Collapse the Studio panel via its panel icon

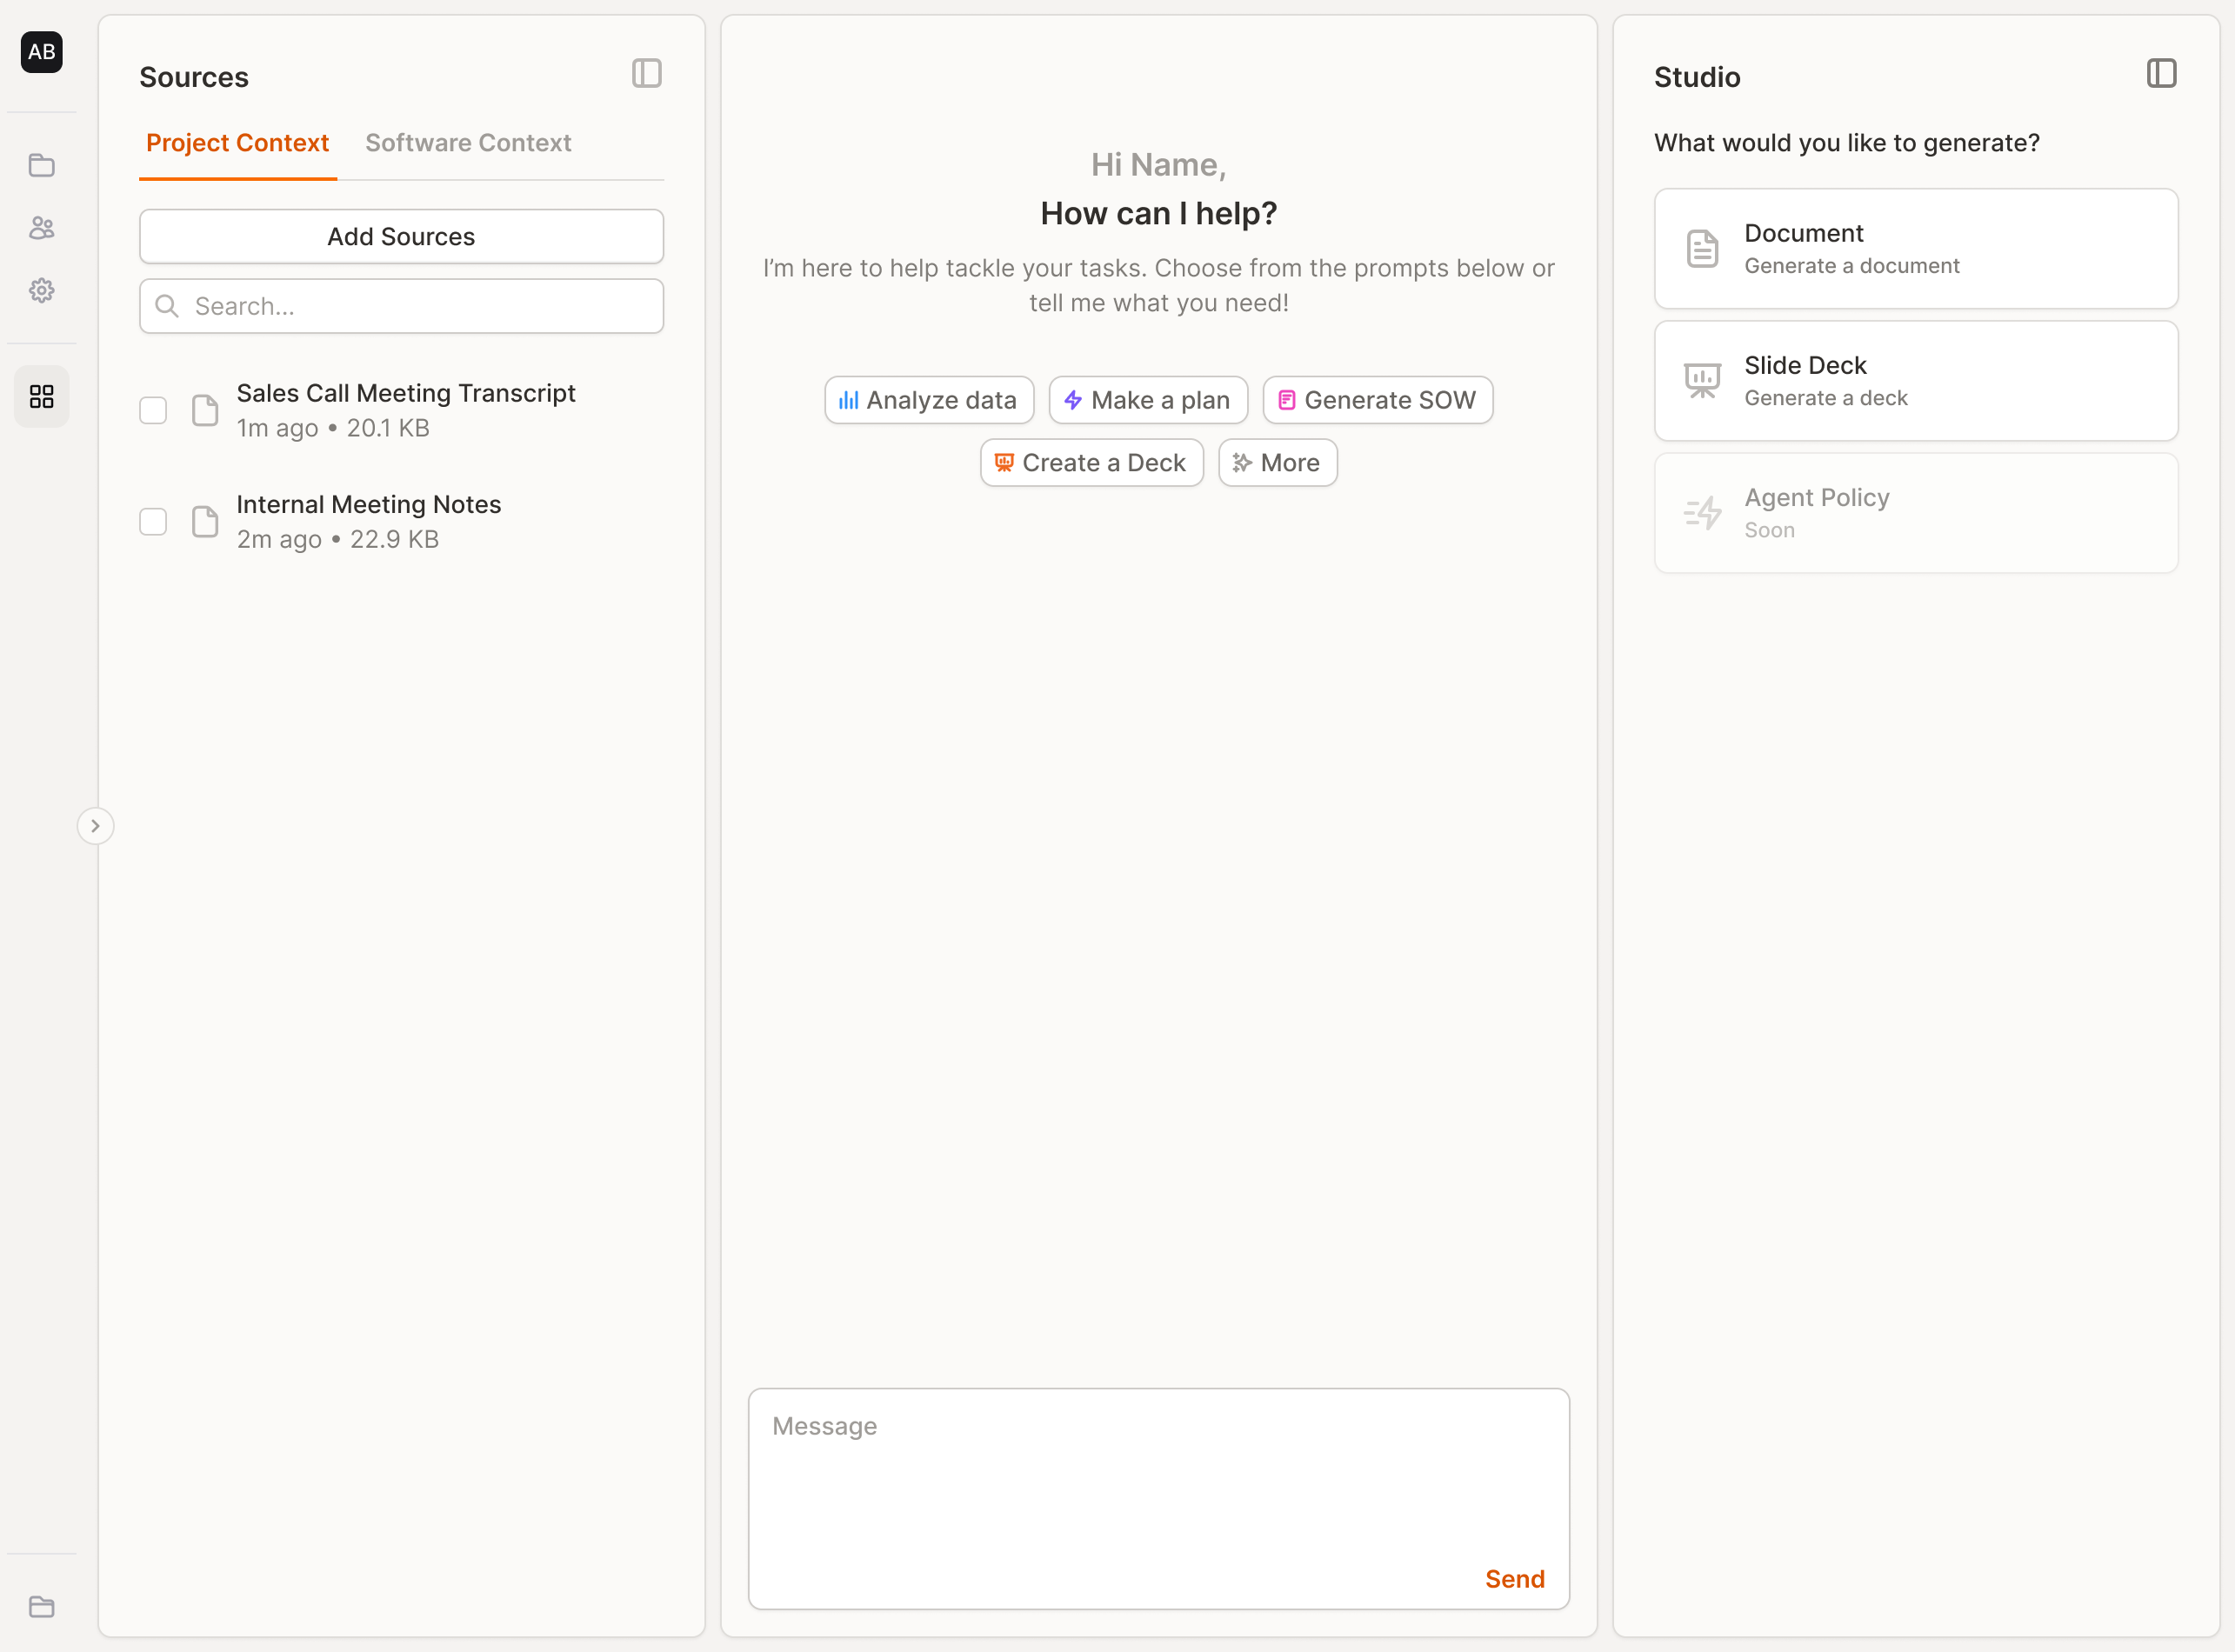[x=2160, y=74]
